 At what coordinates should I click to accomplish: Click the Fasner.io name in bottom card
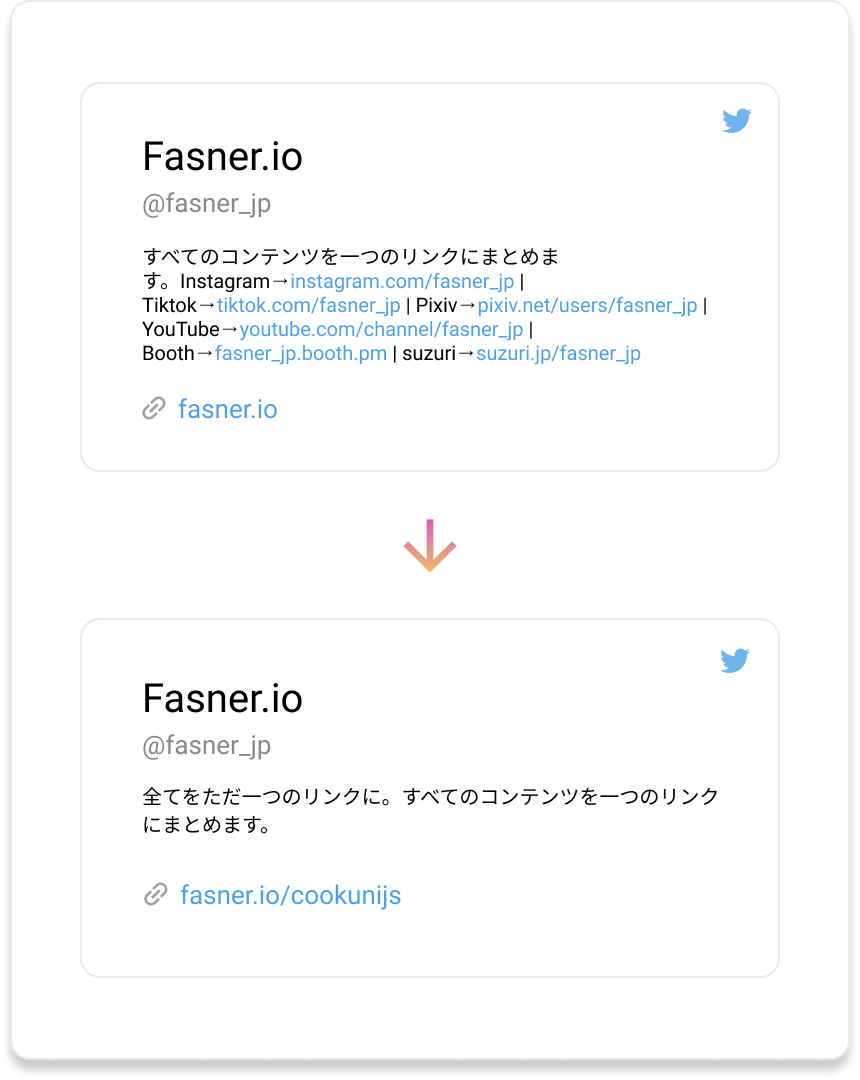pyautogui.click(x=222, y=698)
